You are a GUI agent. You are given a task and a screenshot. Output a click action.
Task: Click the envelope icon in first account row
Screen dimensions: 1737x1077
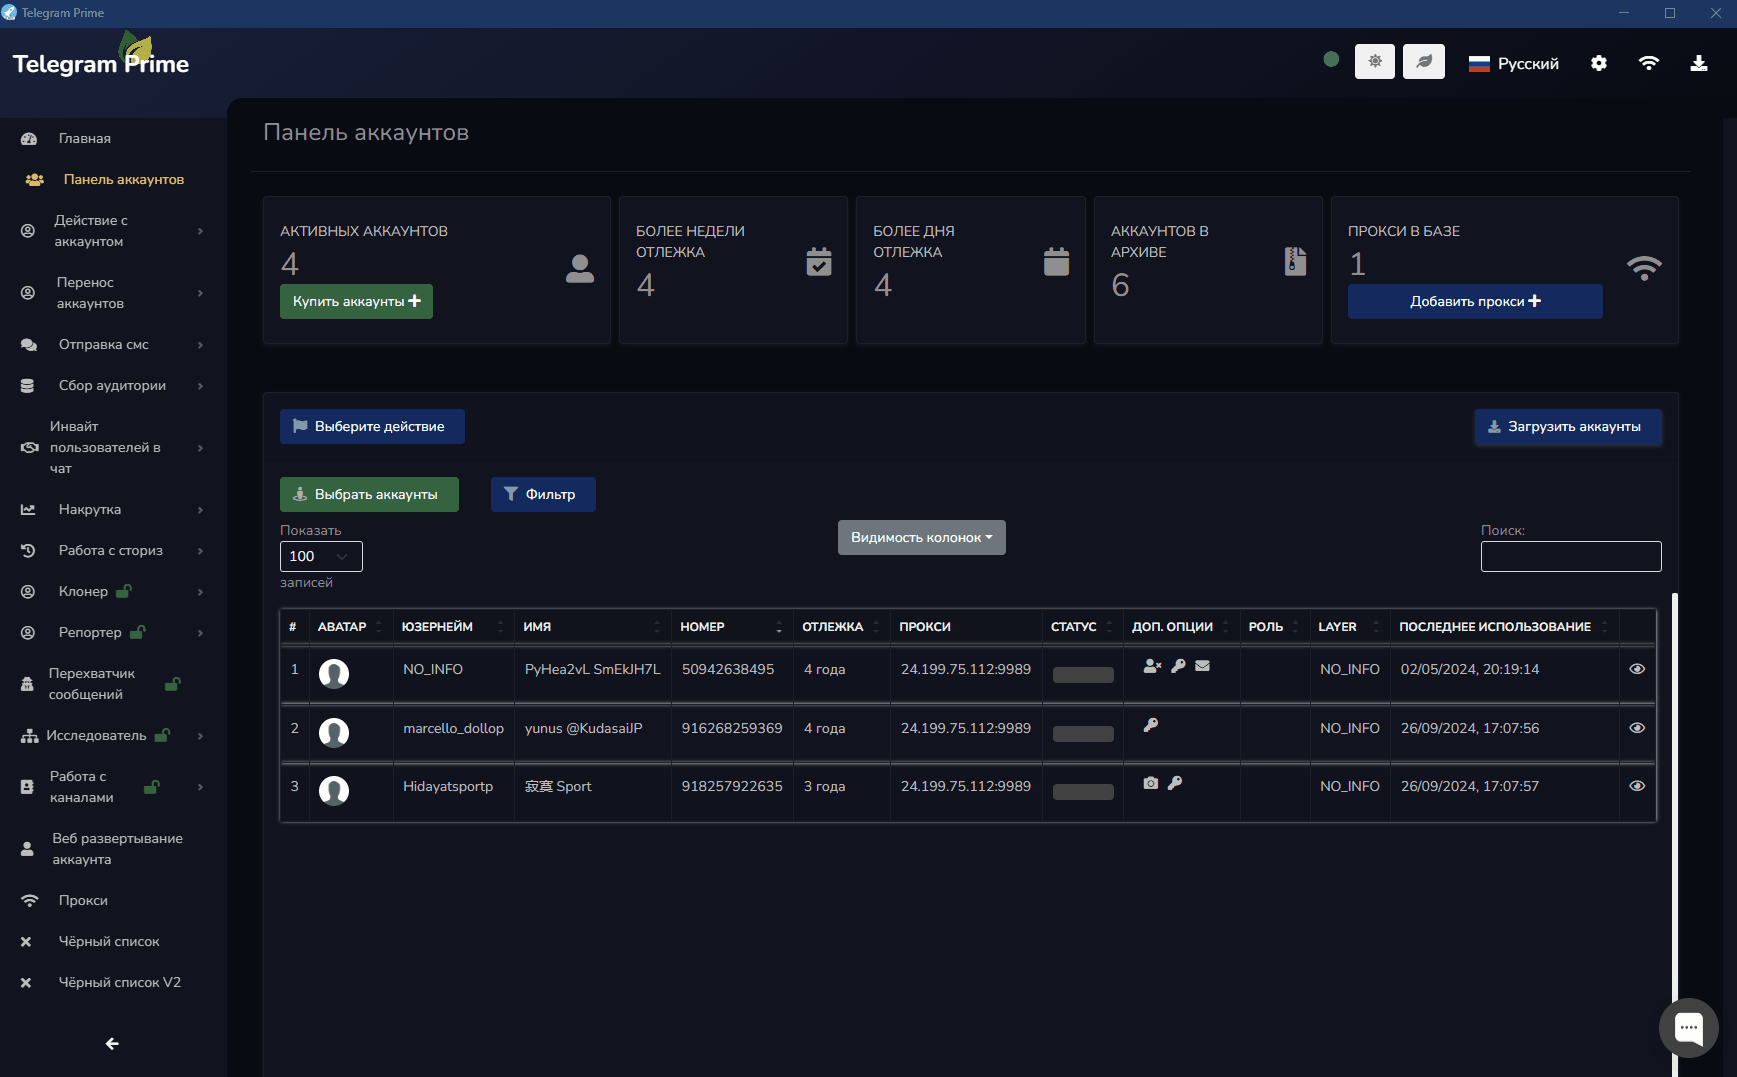coord(1203,666)
